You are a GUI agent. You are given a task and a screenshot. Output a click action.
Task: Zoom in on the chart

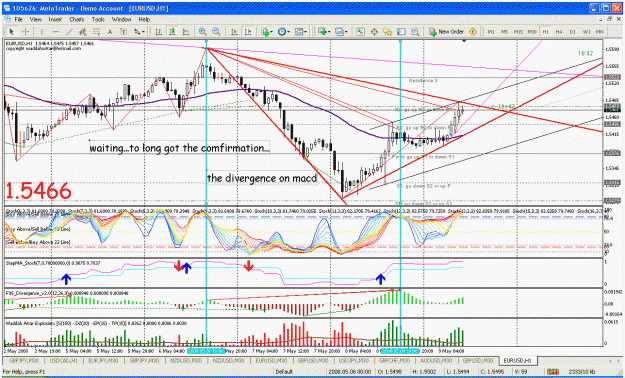pyautogui.click(x=202, y=32)
